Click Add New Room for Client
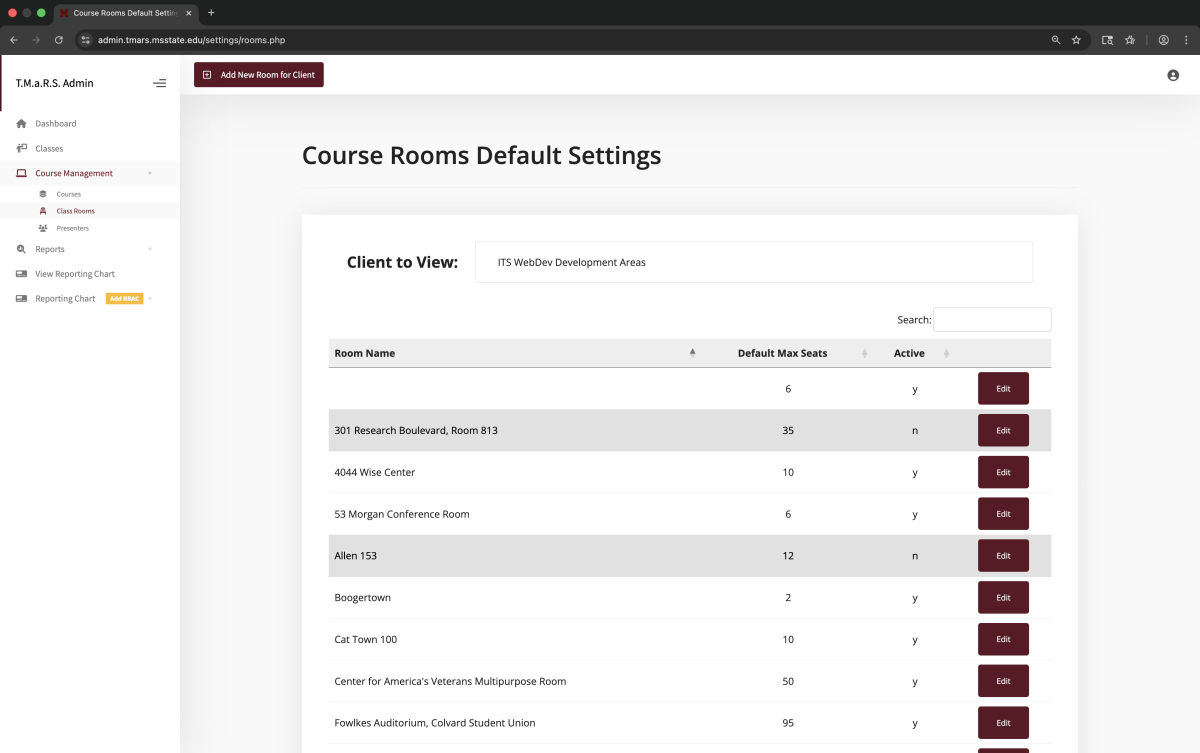 click(258, 74)
